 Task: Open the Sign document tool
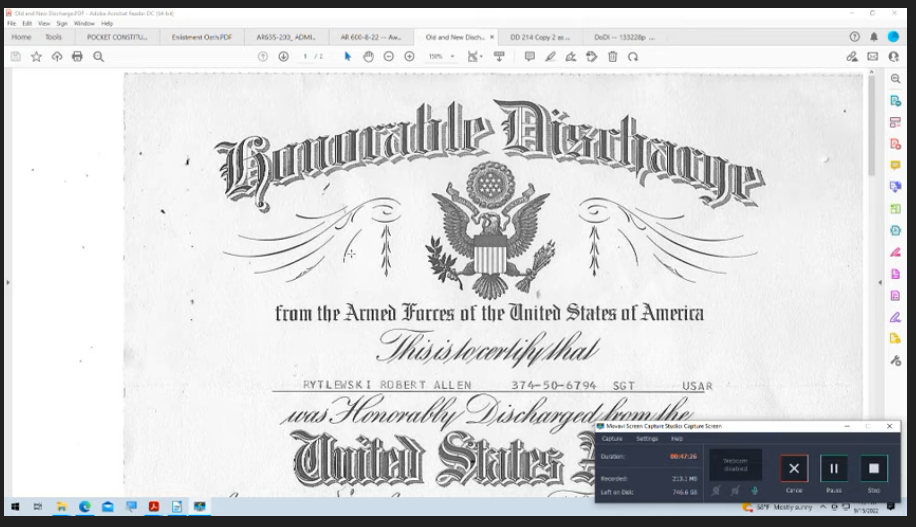pos(571,57)
